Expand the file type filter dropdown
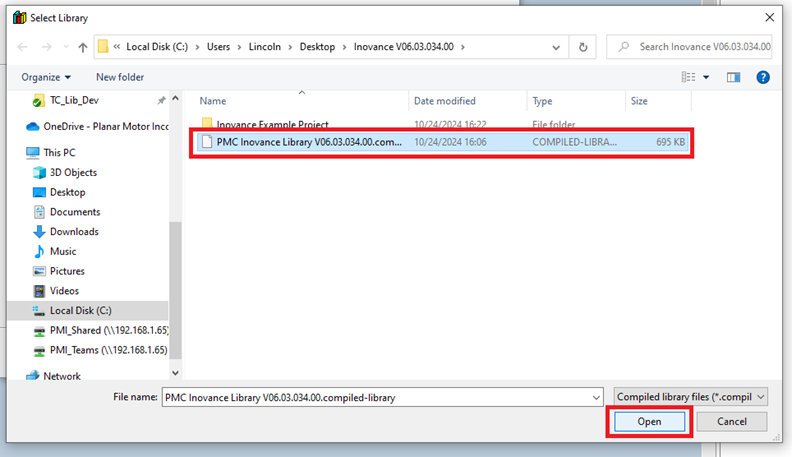 pyautogui.click(x=690, y=397)
